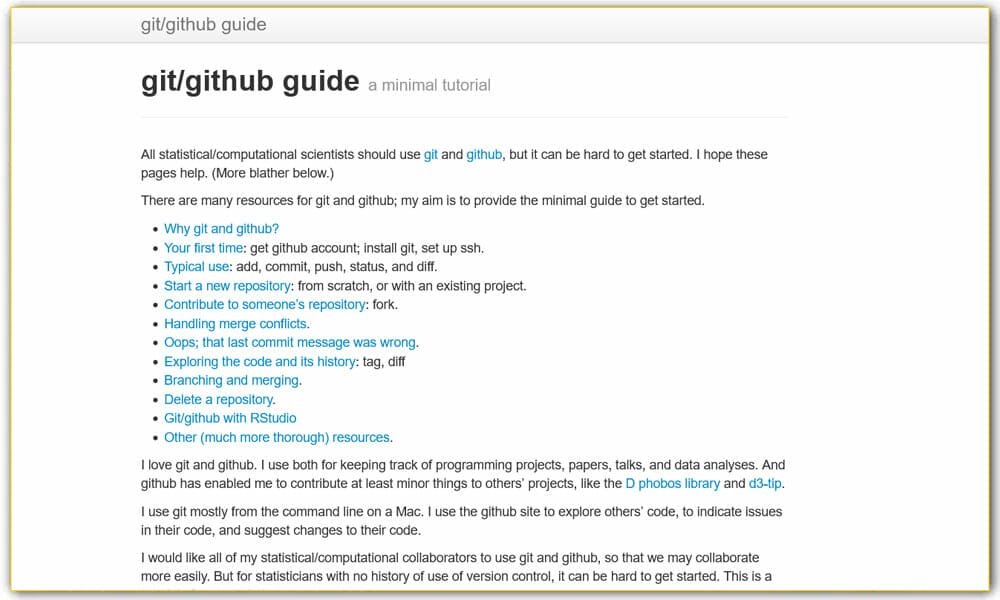Open the 'D phobos library' link
Viewport: 1000px width, 600px height.
(673, 483)
